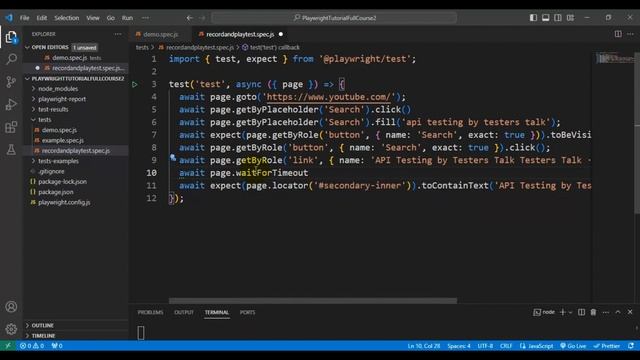Go forward with the navigation arrow
This screenshot has height=360, width=640.
tap(202, 18)
